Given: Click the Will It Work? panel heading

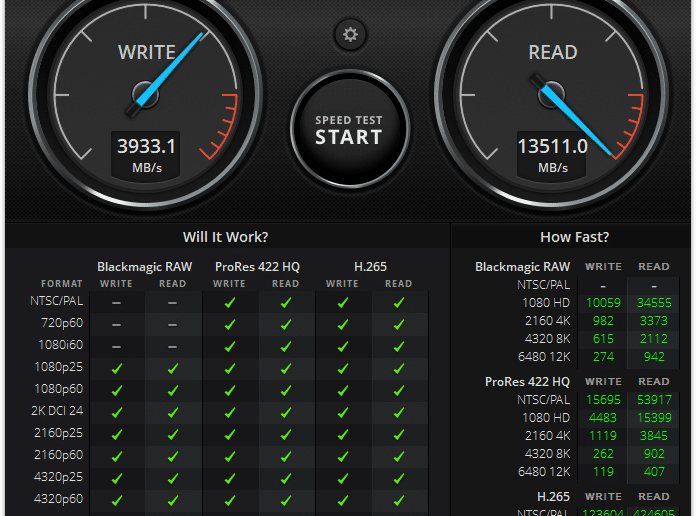Looking at the screenshot, I should pos(225,237).
